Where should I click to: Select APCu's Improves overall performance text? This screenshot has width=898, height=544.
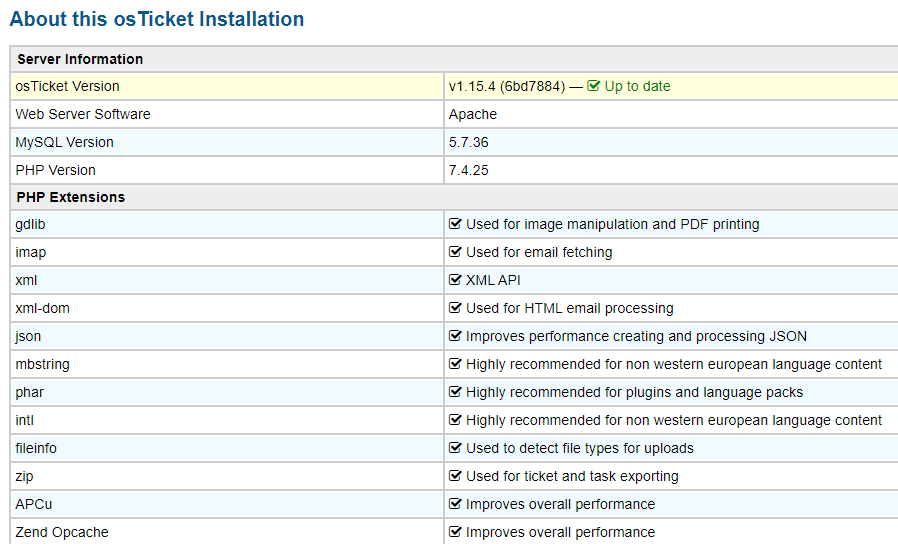(x=560, y=504)
